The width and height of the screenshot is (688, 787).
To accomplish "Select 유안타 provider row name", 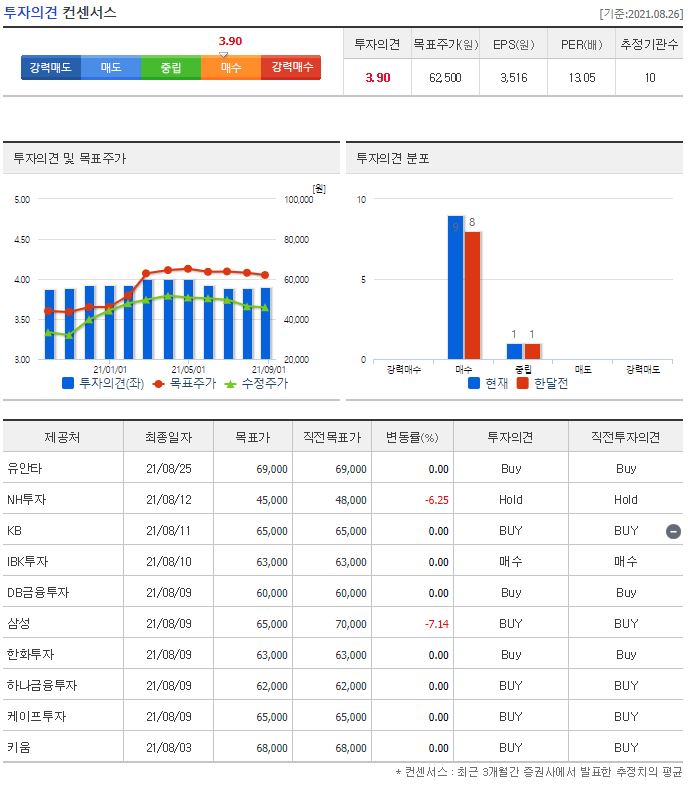I will [25, 468].
